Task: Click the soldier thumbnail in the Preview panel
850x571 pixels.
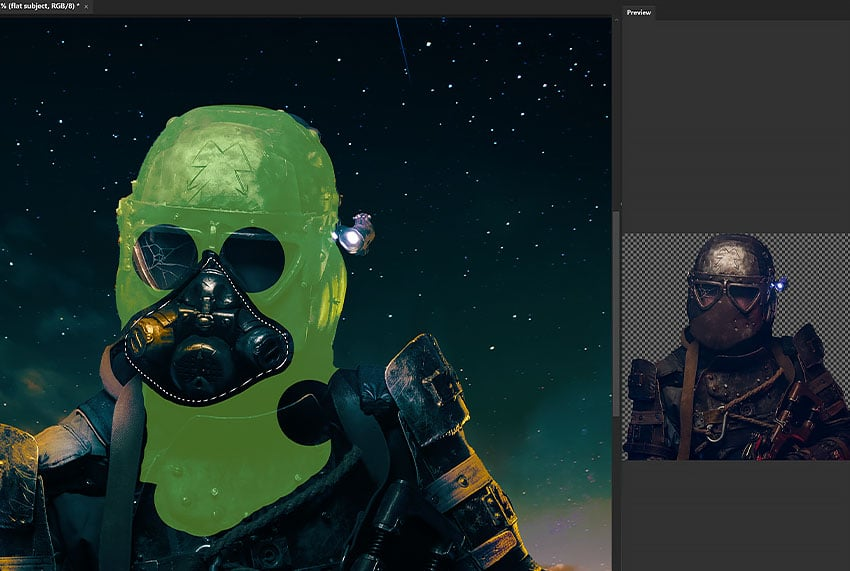Action: point(736,347)
